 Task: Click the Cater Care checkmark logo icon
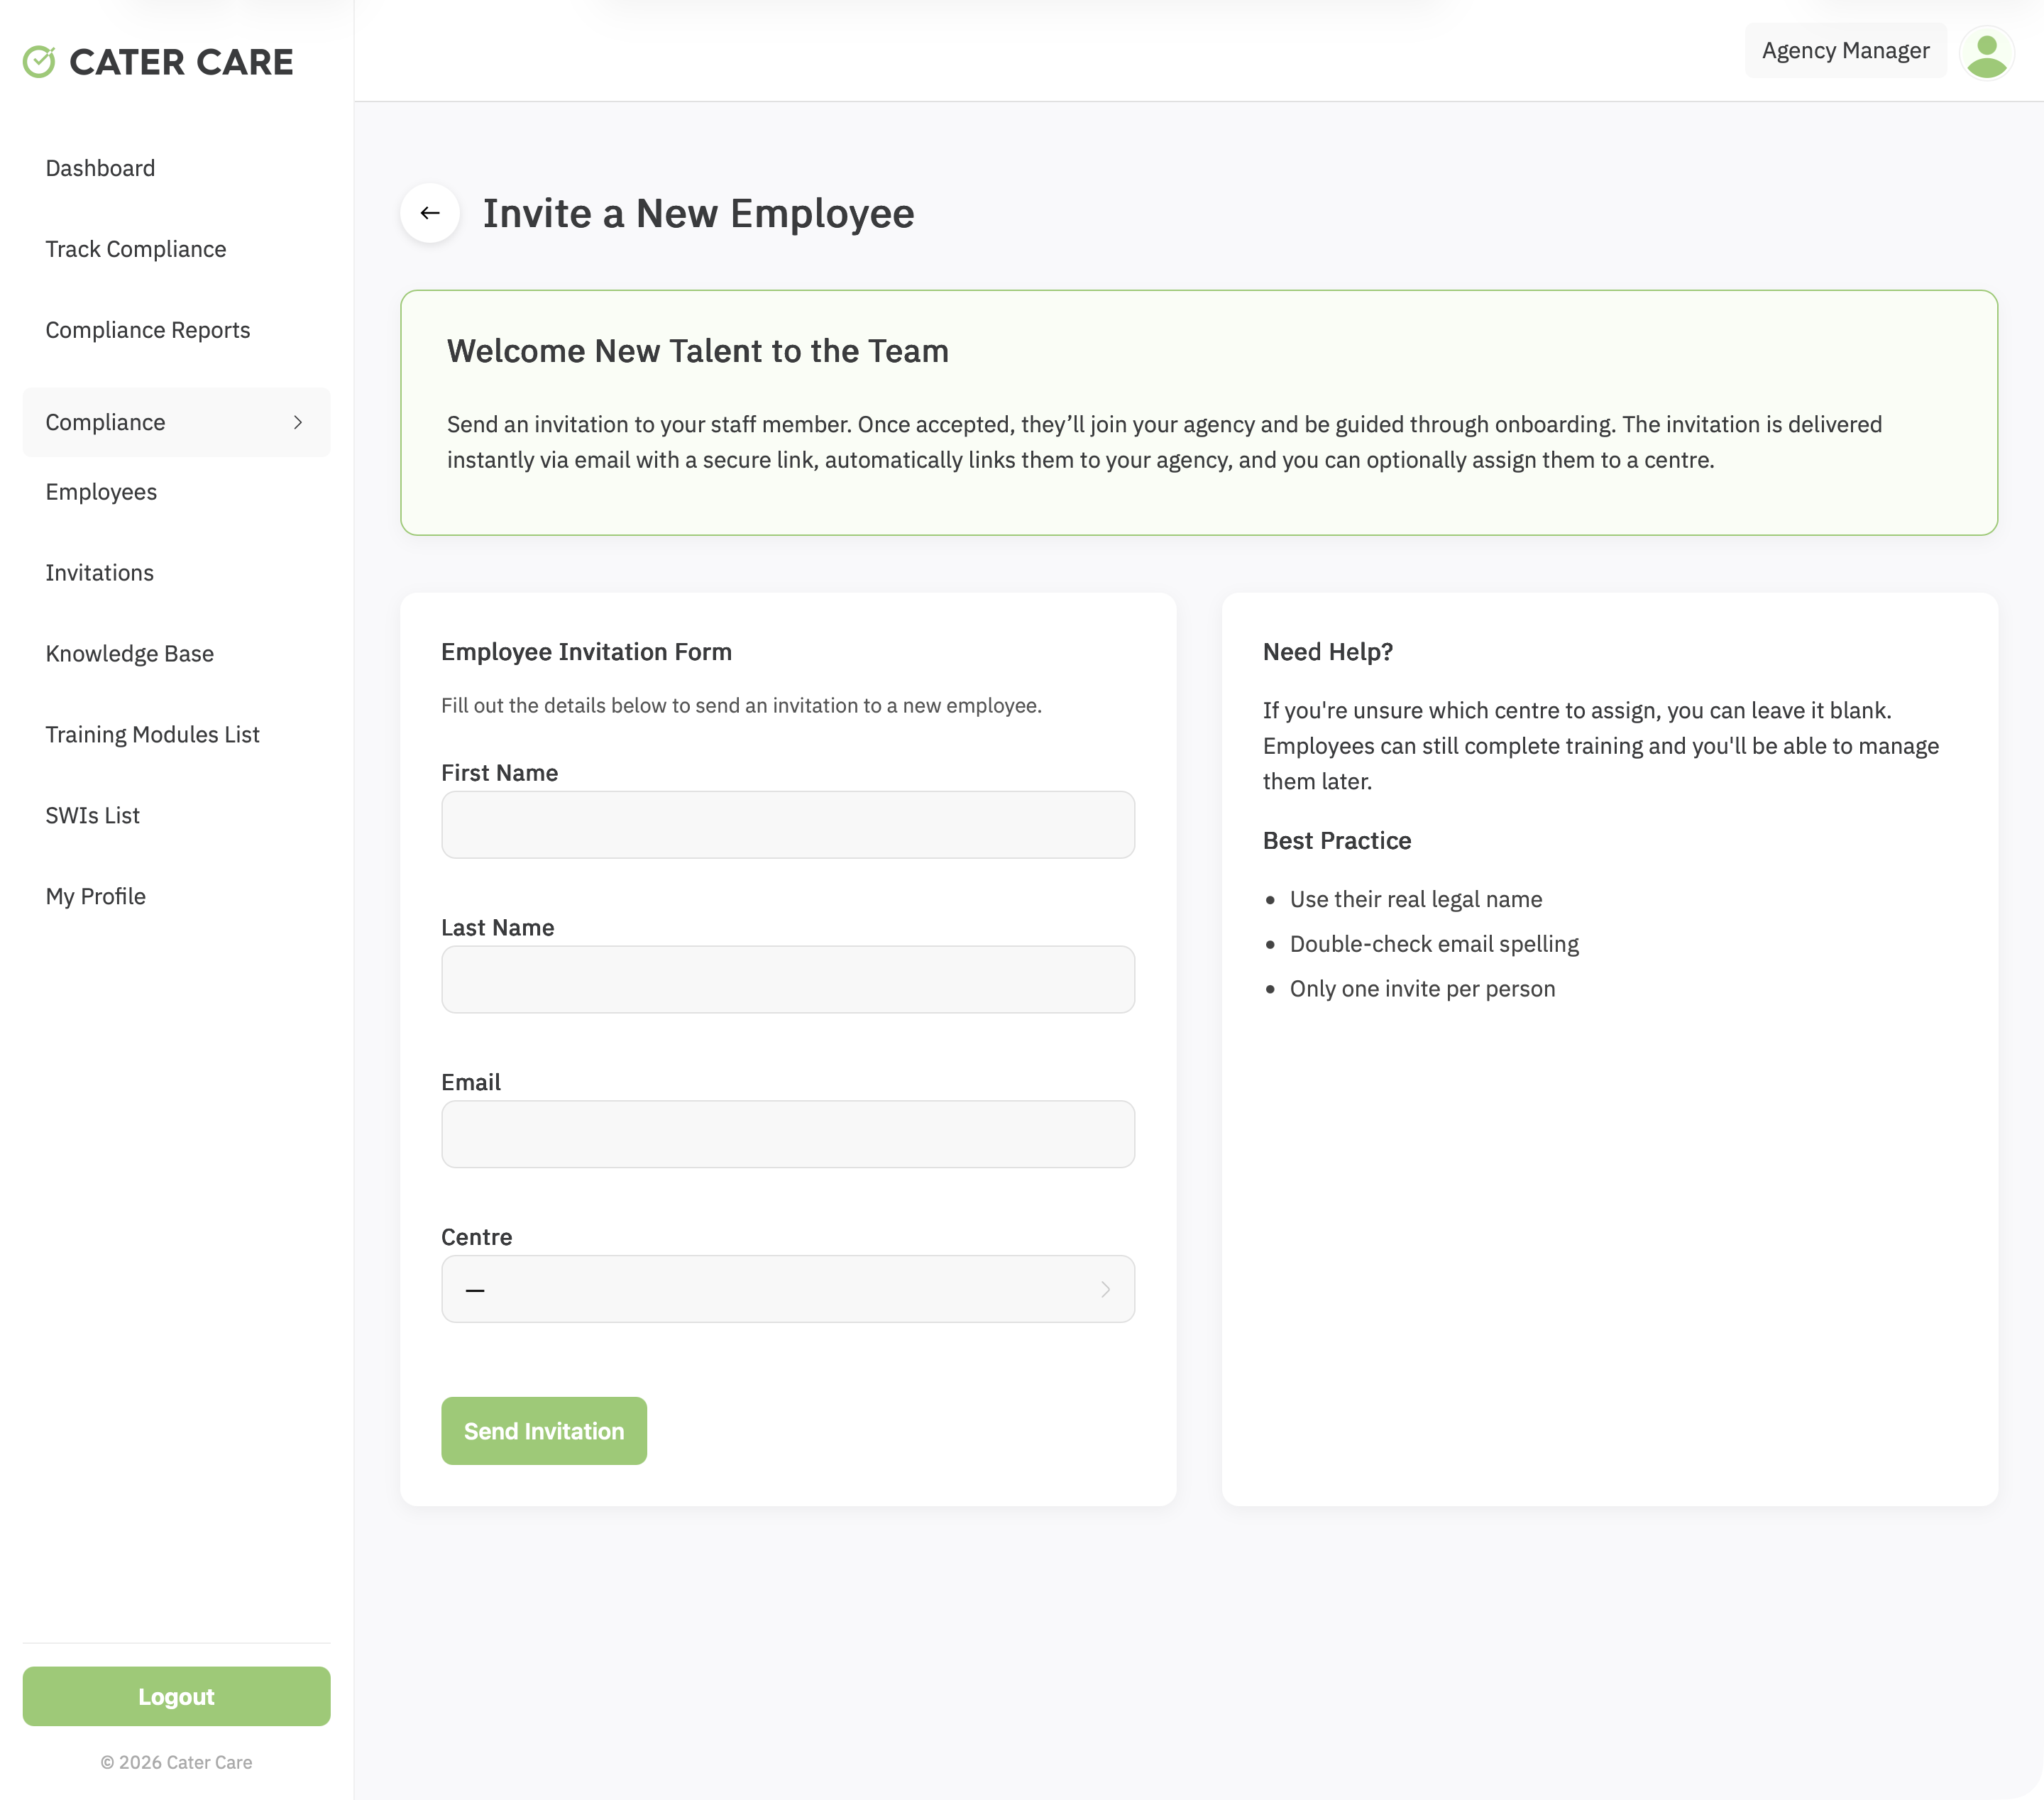point(39,62)
